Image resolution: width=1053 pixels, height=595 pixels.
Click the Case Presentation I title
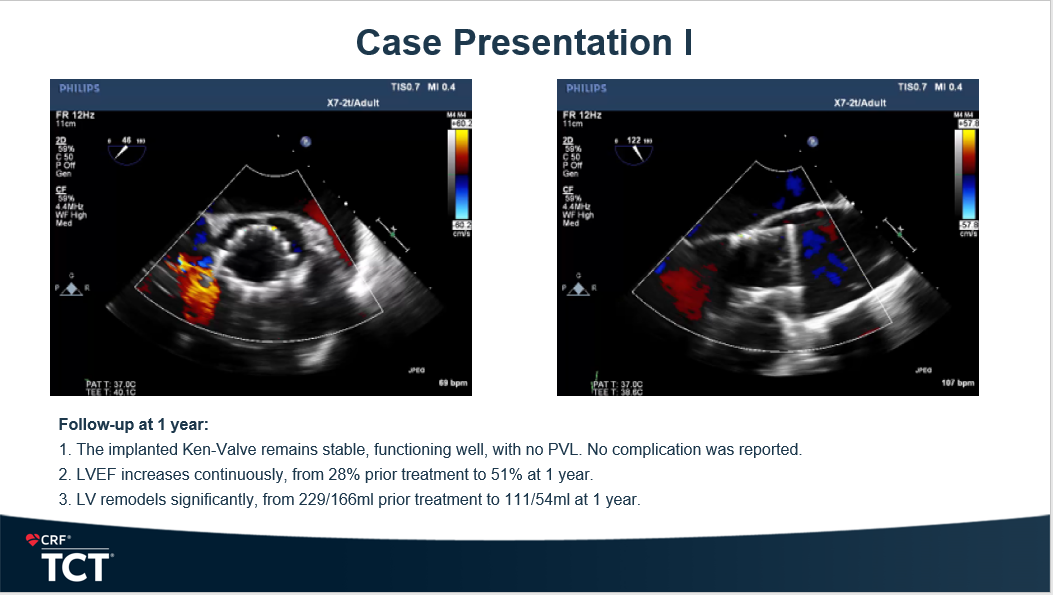525,42
